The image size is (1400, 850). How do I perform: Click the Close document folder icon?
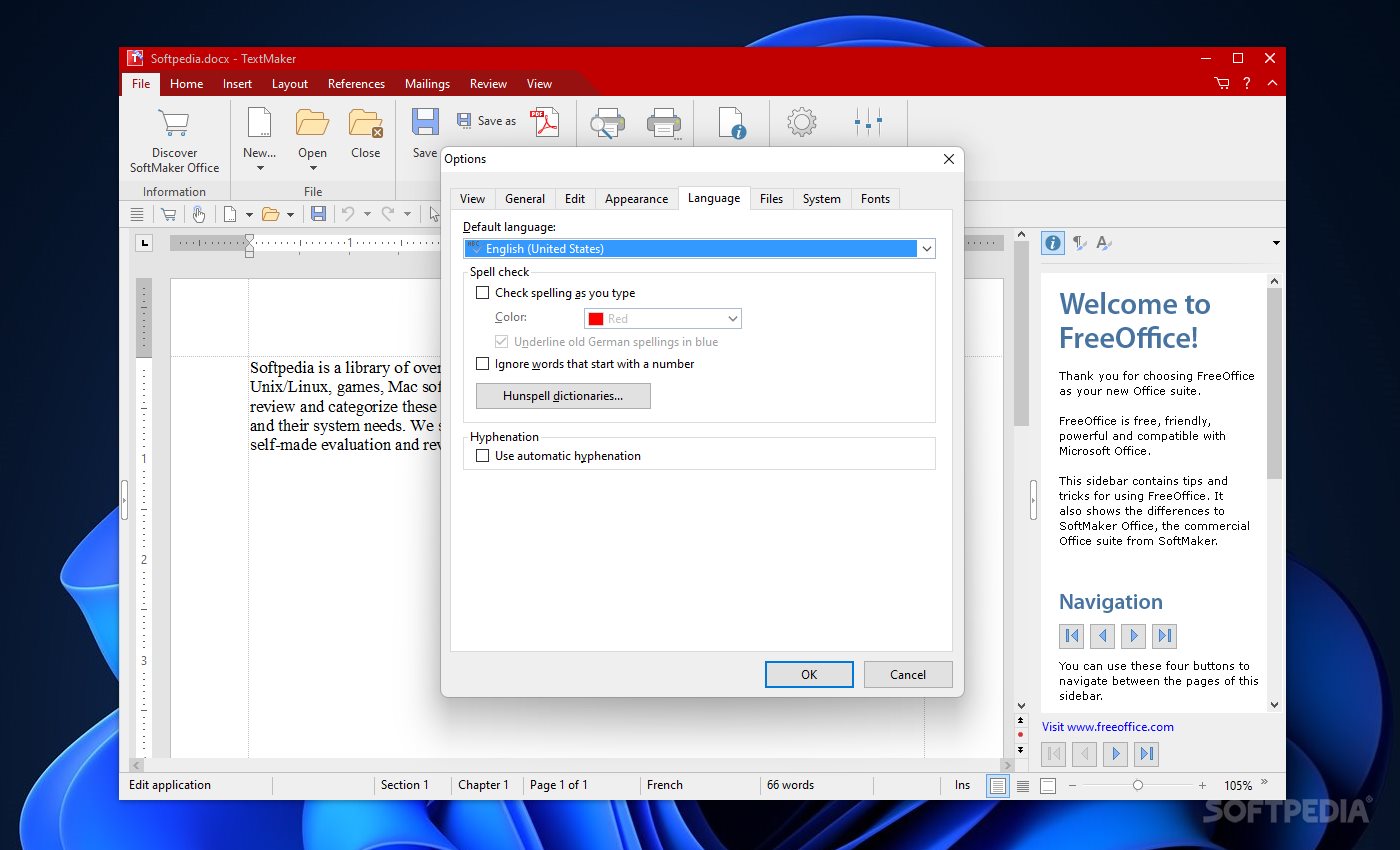[365, 123]
